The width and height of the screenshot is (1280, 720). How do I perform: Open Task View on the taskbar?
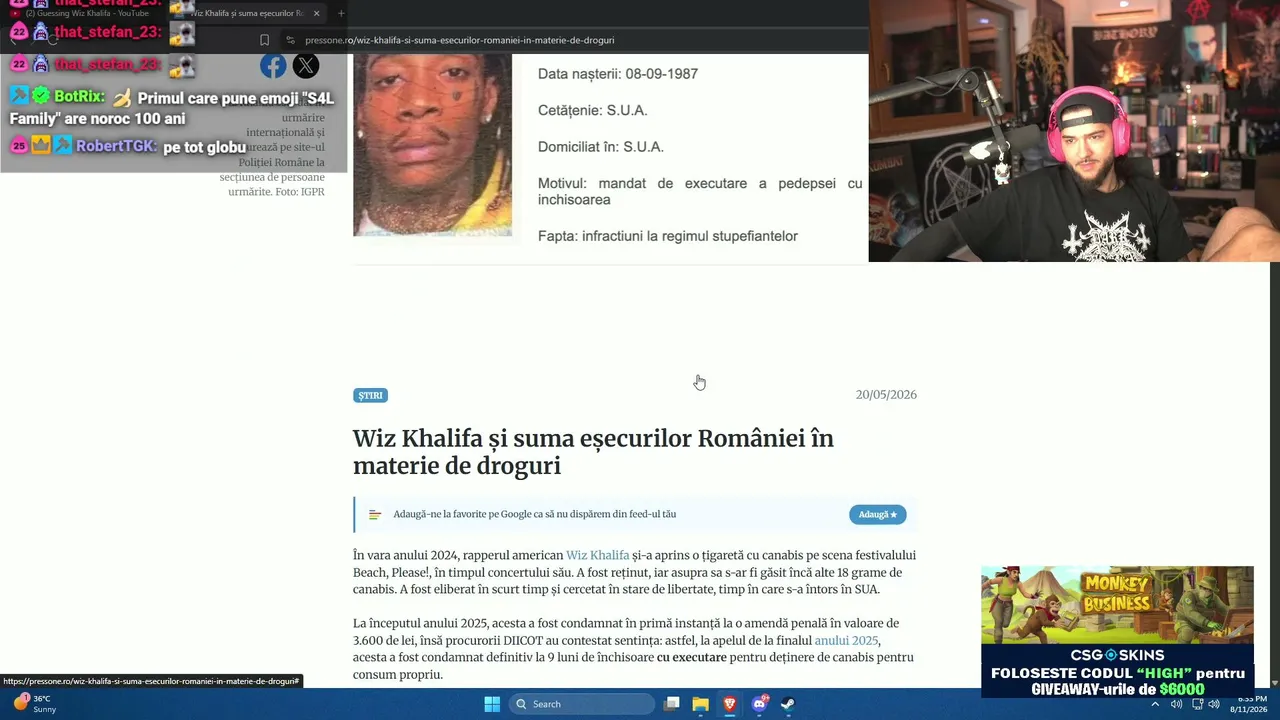point(672,704)
